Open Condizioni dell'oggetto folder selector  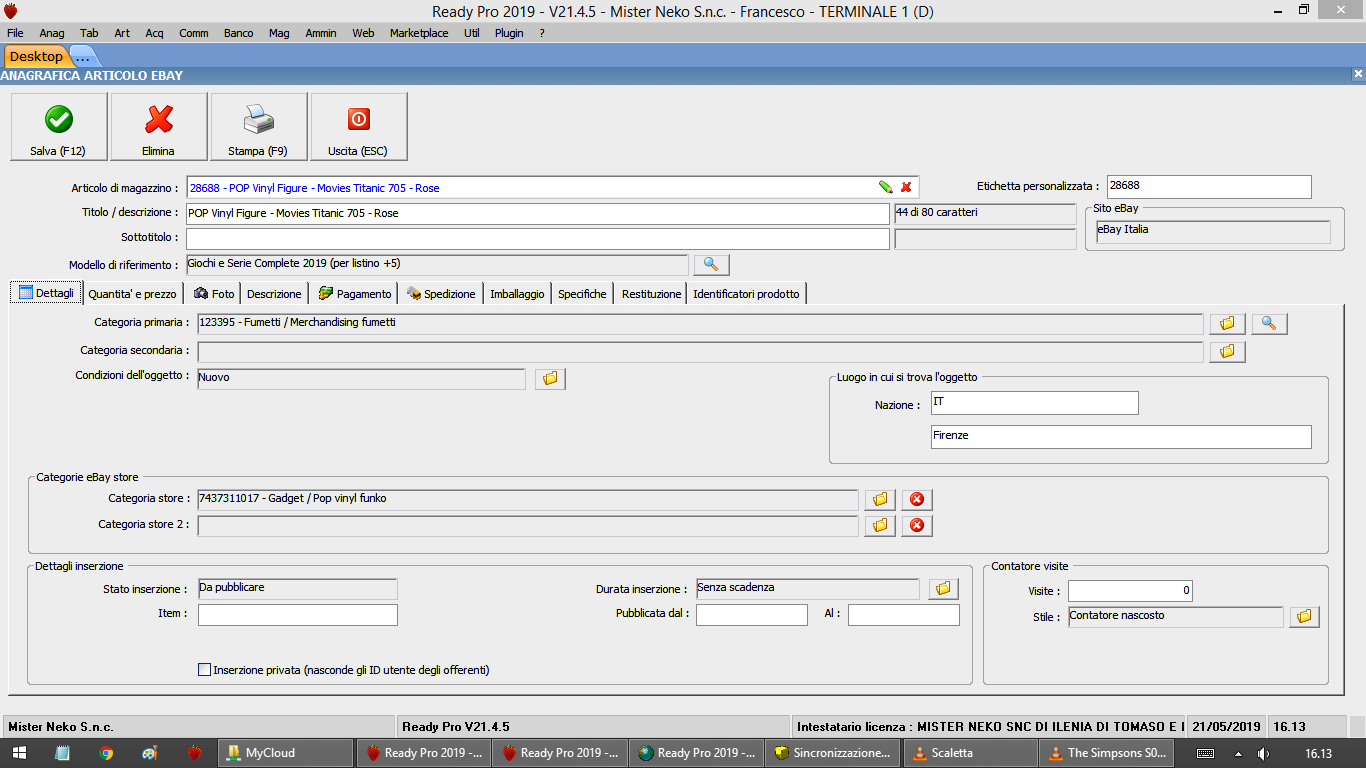550,379
